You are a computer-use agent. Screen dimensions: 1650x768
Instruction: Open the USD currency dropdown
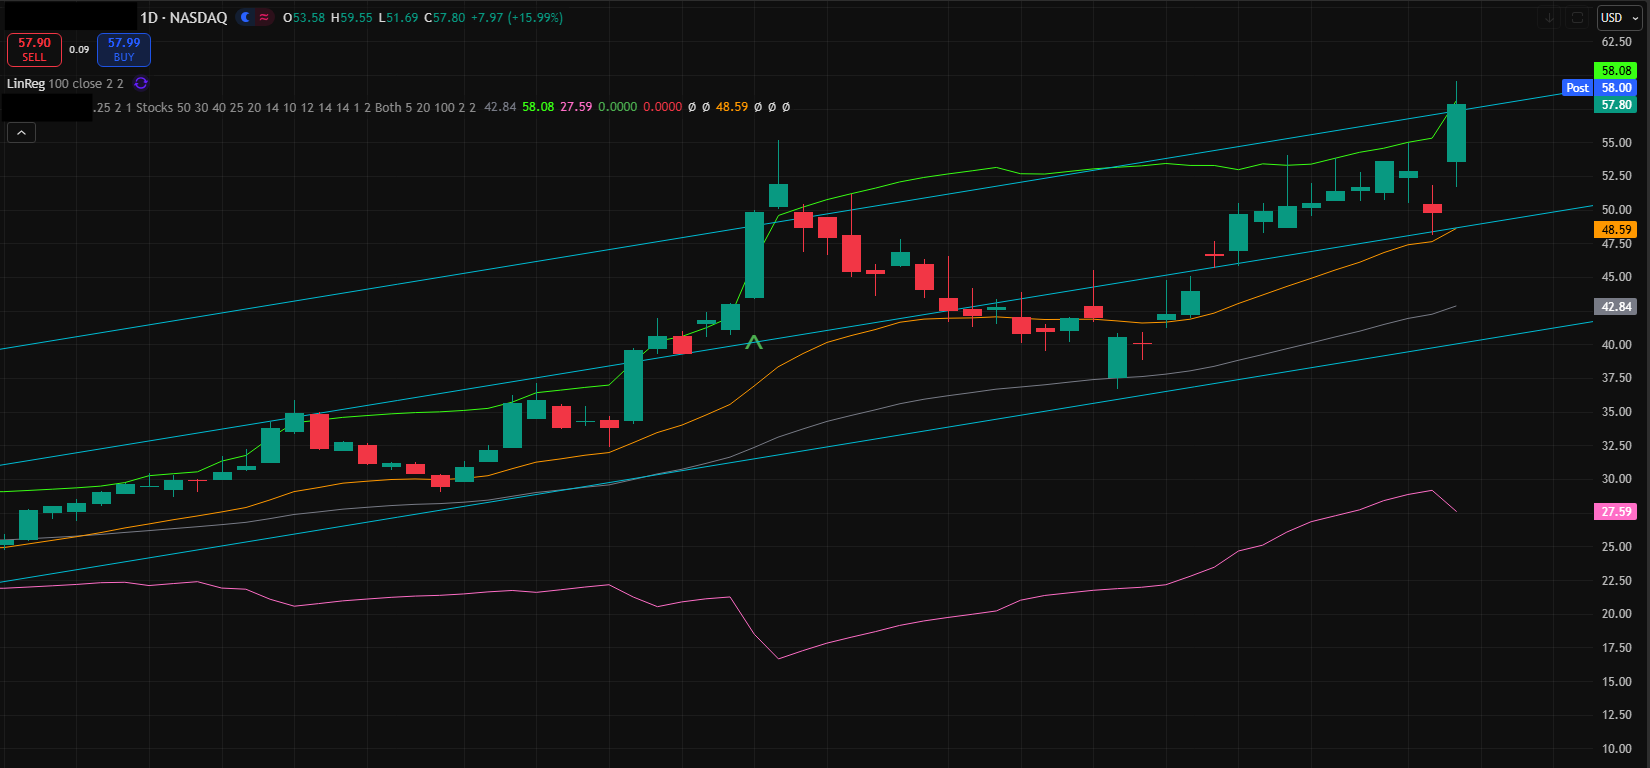coord(1619,18)
